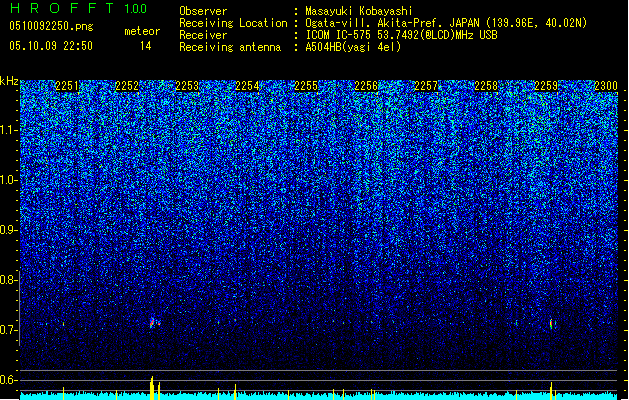Viewport: 629px width, 400px height.
Task: Click the 0.7 kHz frequency axis label
Action: click(8, 330)
